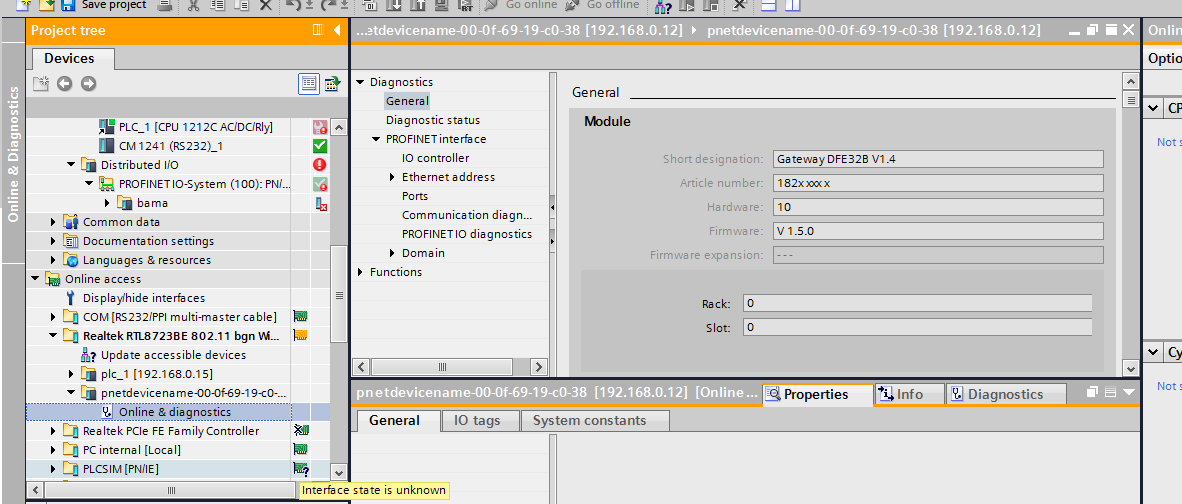
Task: Click the details view export icon in Project tree
Action: (332, 84)
